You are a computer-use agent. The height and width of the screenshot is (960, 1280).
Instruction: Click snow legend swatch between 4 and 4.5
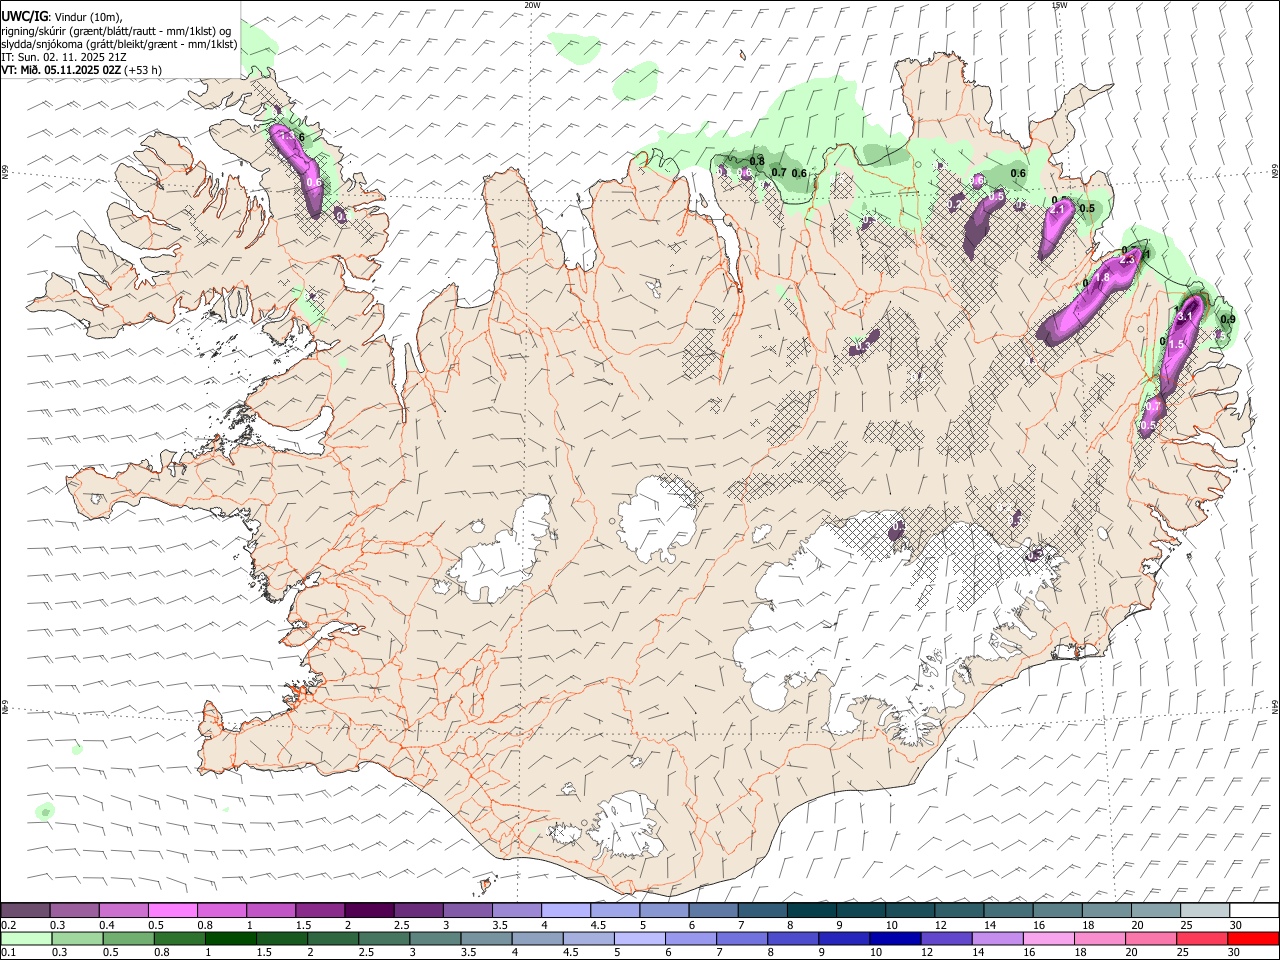point(565,910)
